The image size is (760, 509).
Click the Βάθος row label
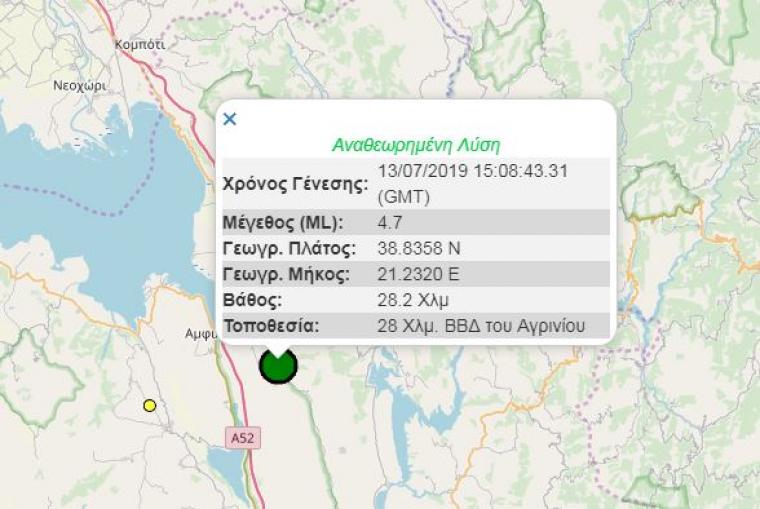pos(252,300)
